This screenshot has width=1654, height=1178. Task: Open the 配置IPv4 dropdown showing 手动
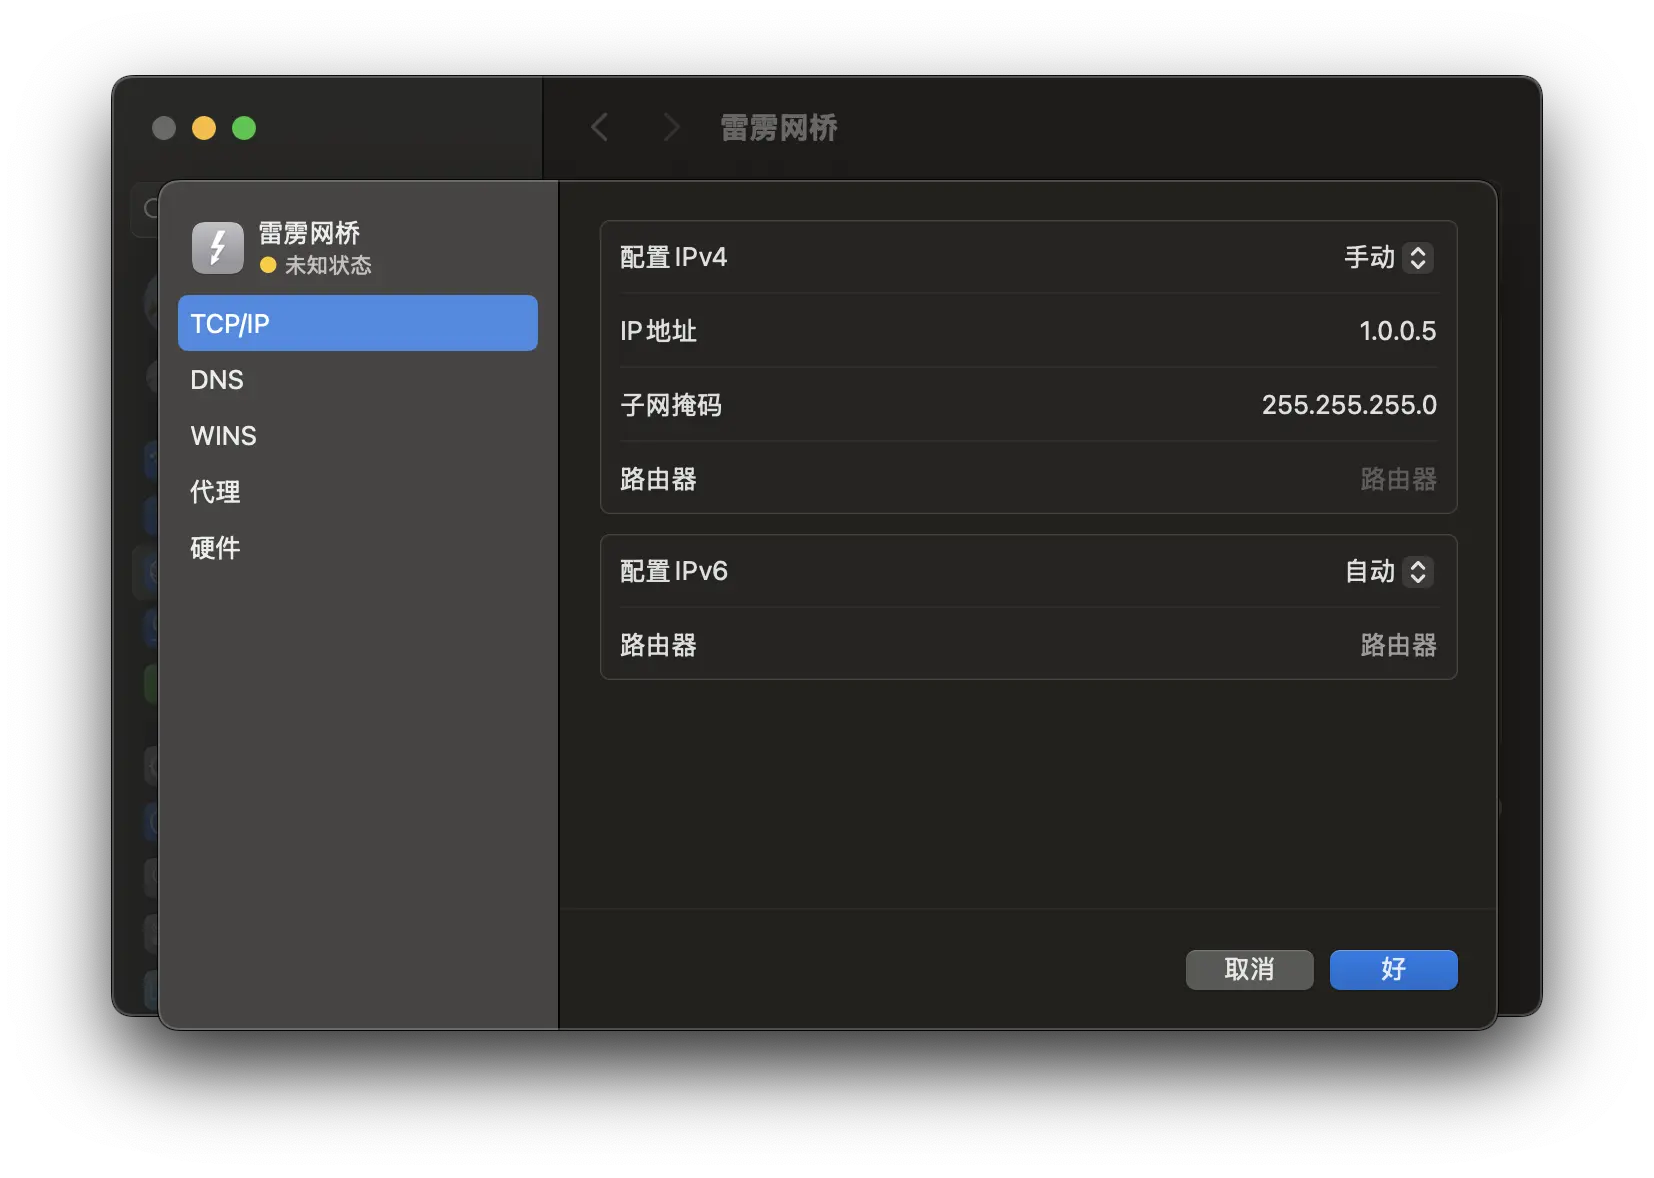(1387, 257)
